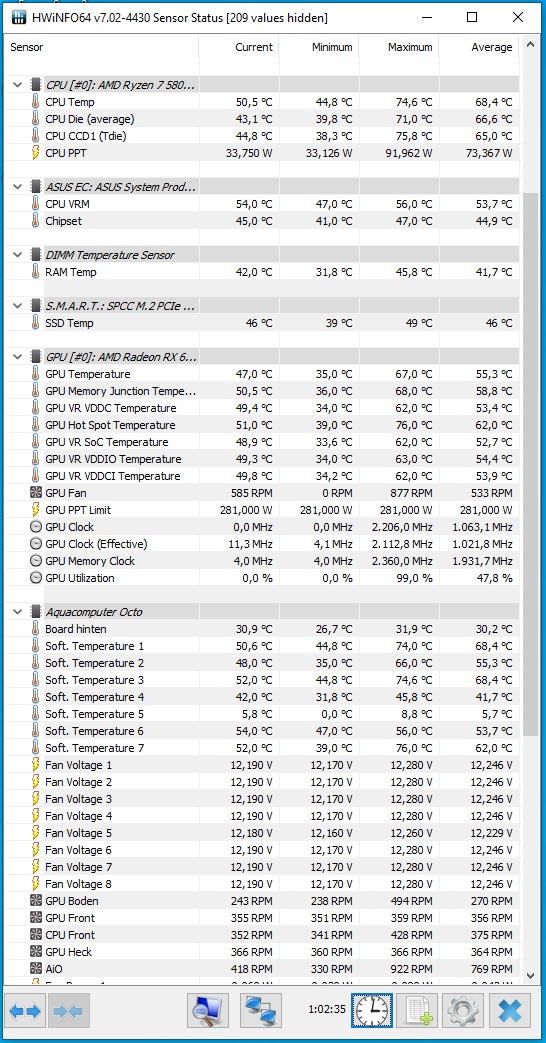Image resolution: width=546 pixels, height=1043 pixels.
Task: Select the GPU Front fan row
Action: pos(261,918)
